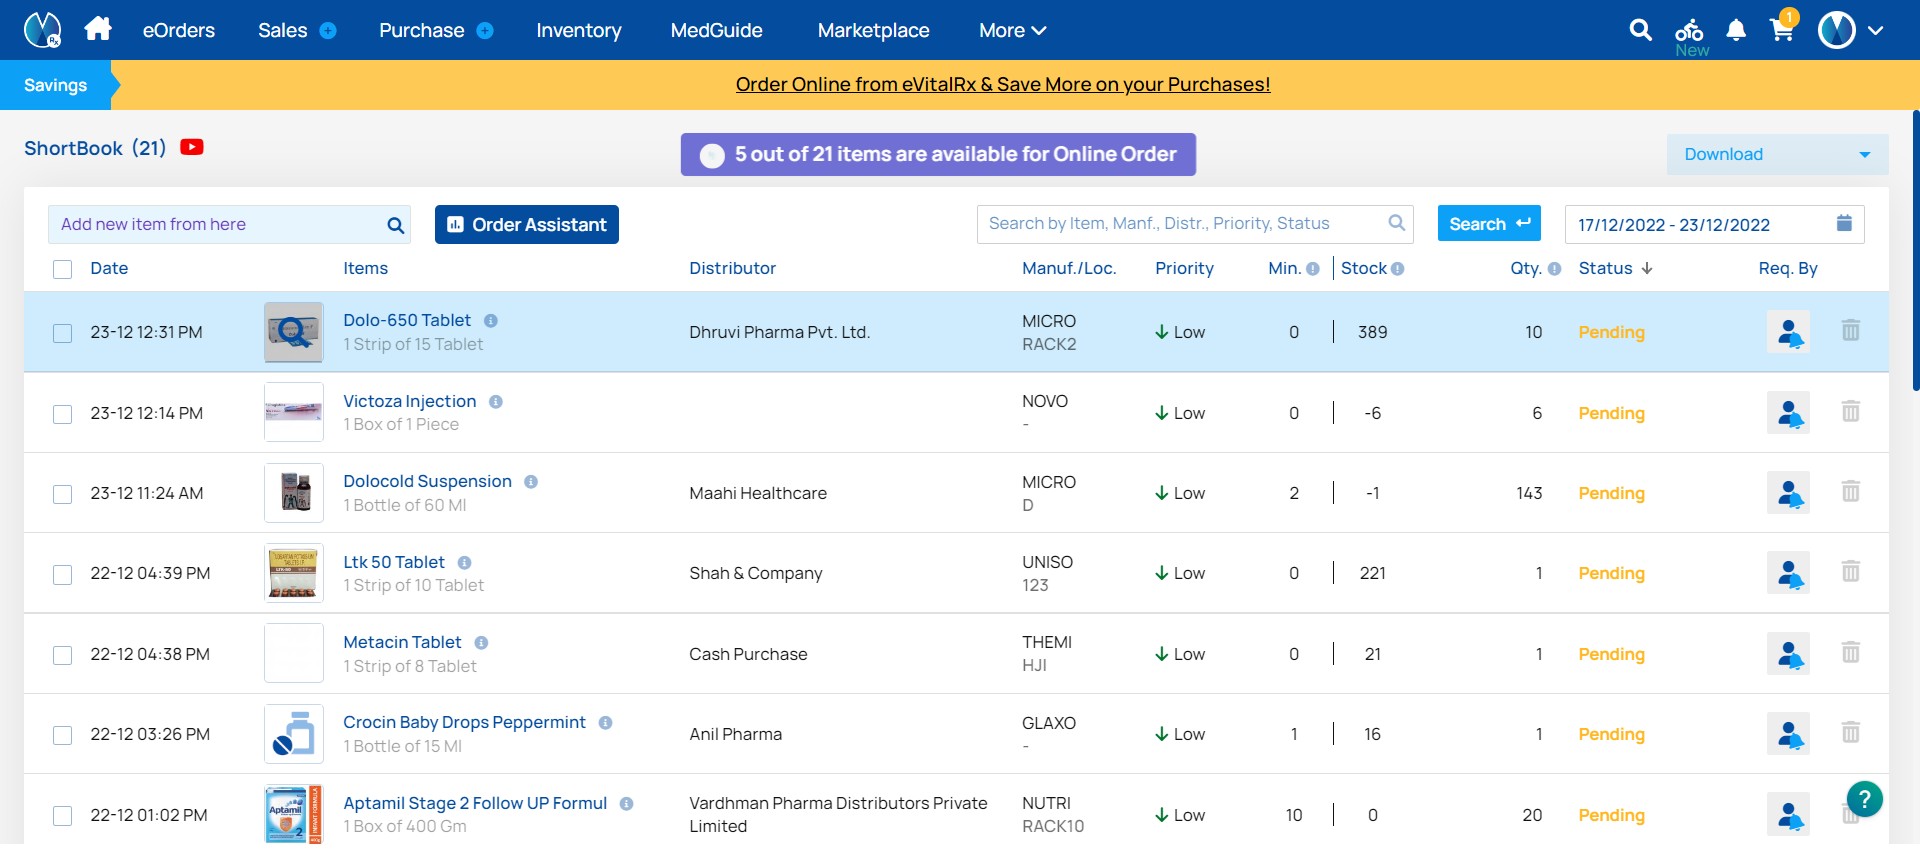1920x854 pixels.
Task: Delete the Dolocold Suspension row via trash
Action: (x=1851, y=491)
